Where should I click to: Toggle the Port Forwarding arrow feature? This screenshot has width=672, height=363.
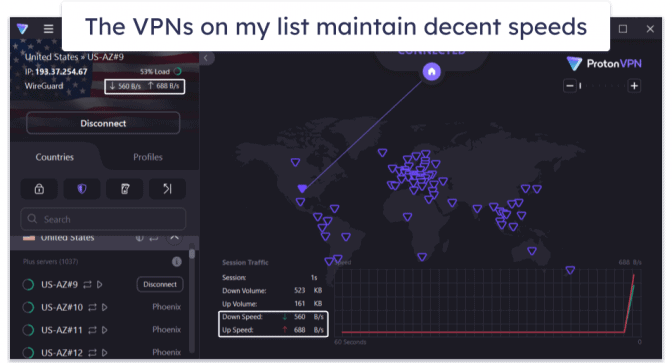pos(168,189)
